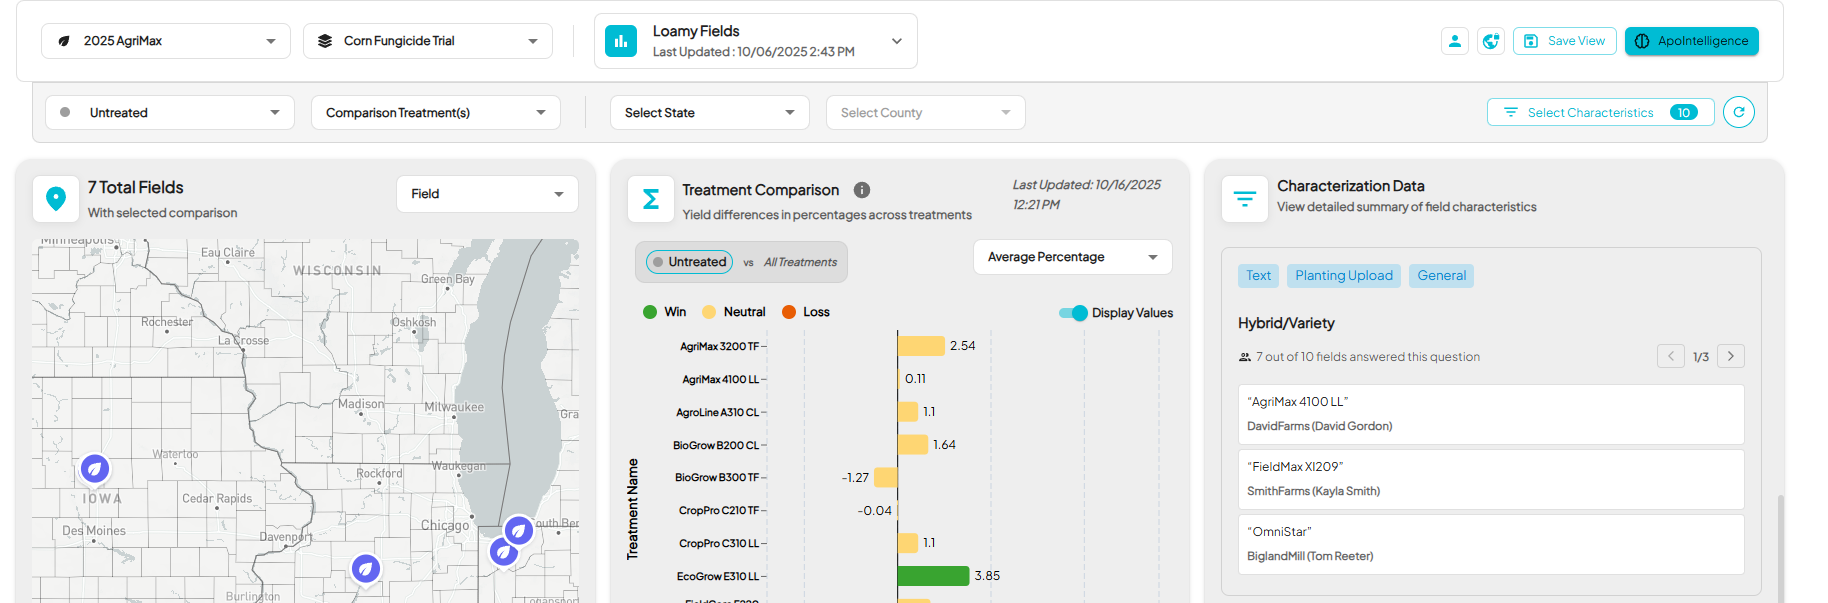The height and width of the screenshot is (603, 1828).
Task: Open the Select State dropdown
Action: (x=709, y=113)
